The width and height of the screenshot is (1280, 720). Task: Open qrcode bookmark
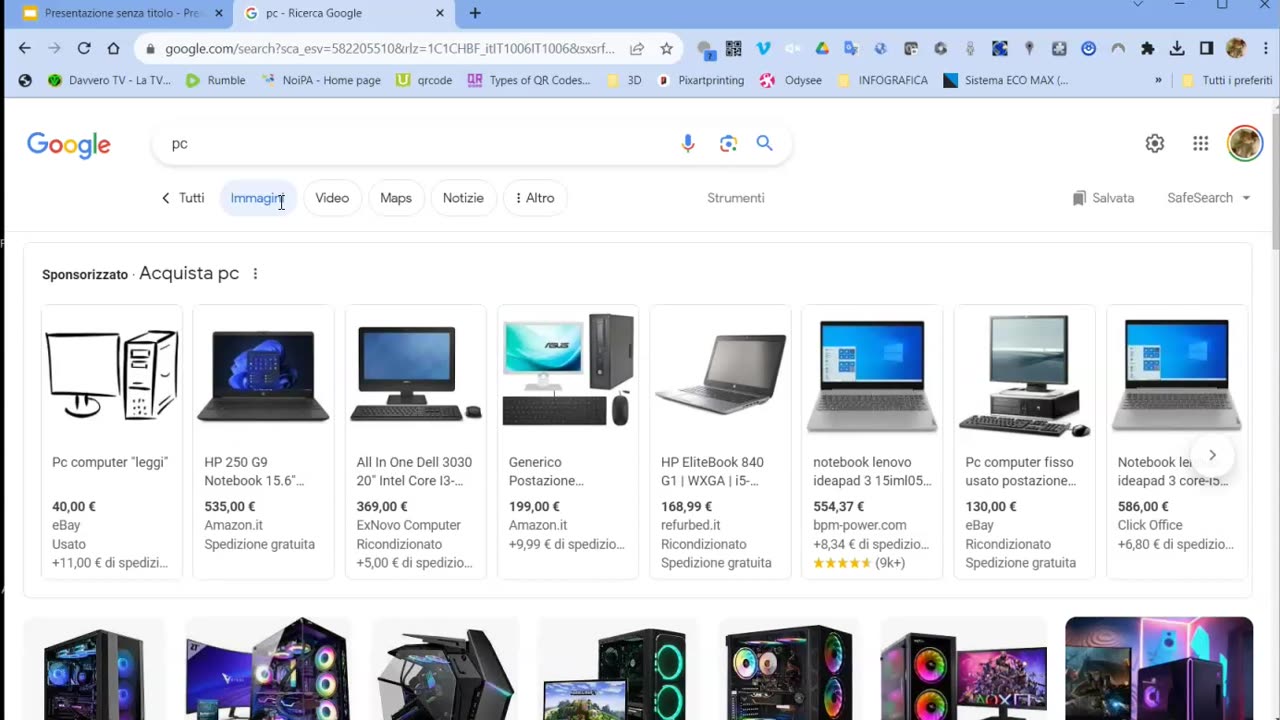pos(424,80)
